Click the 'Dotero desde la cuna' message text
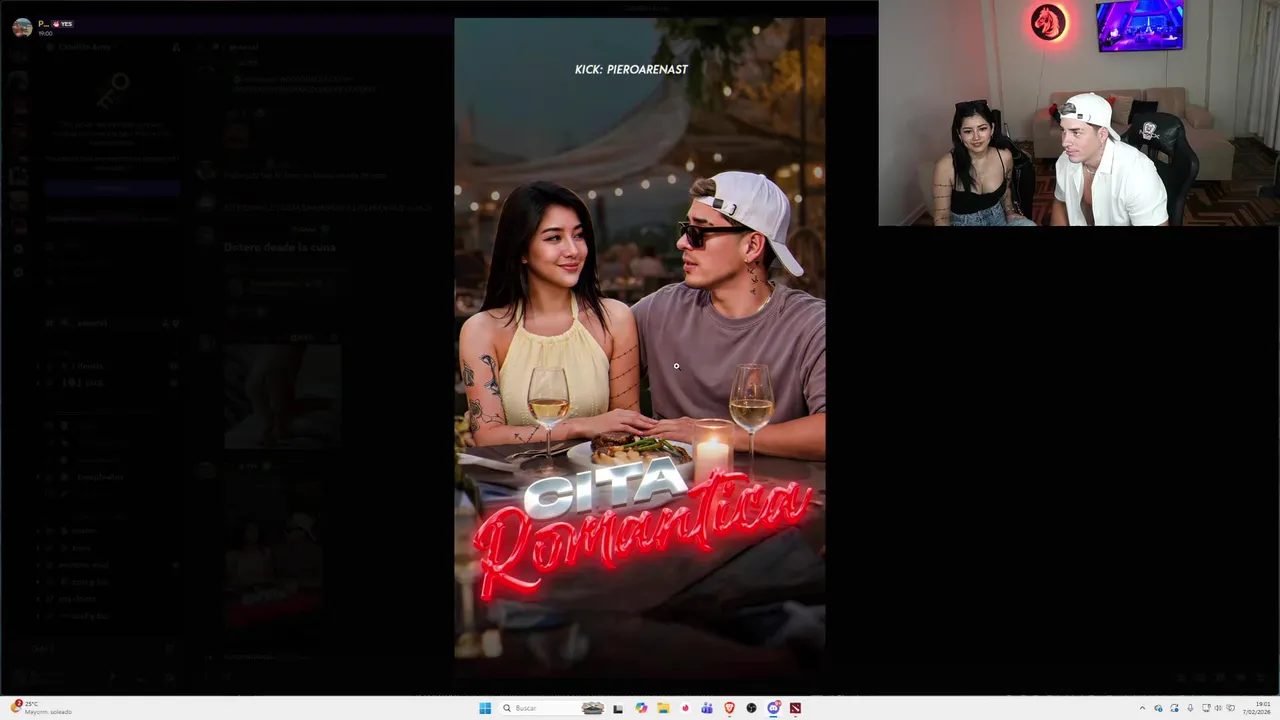This screenshot has width=1280, height=720. tap(280, 247)
